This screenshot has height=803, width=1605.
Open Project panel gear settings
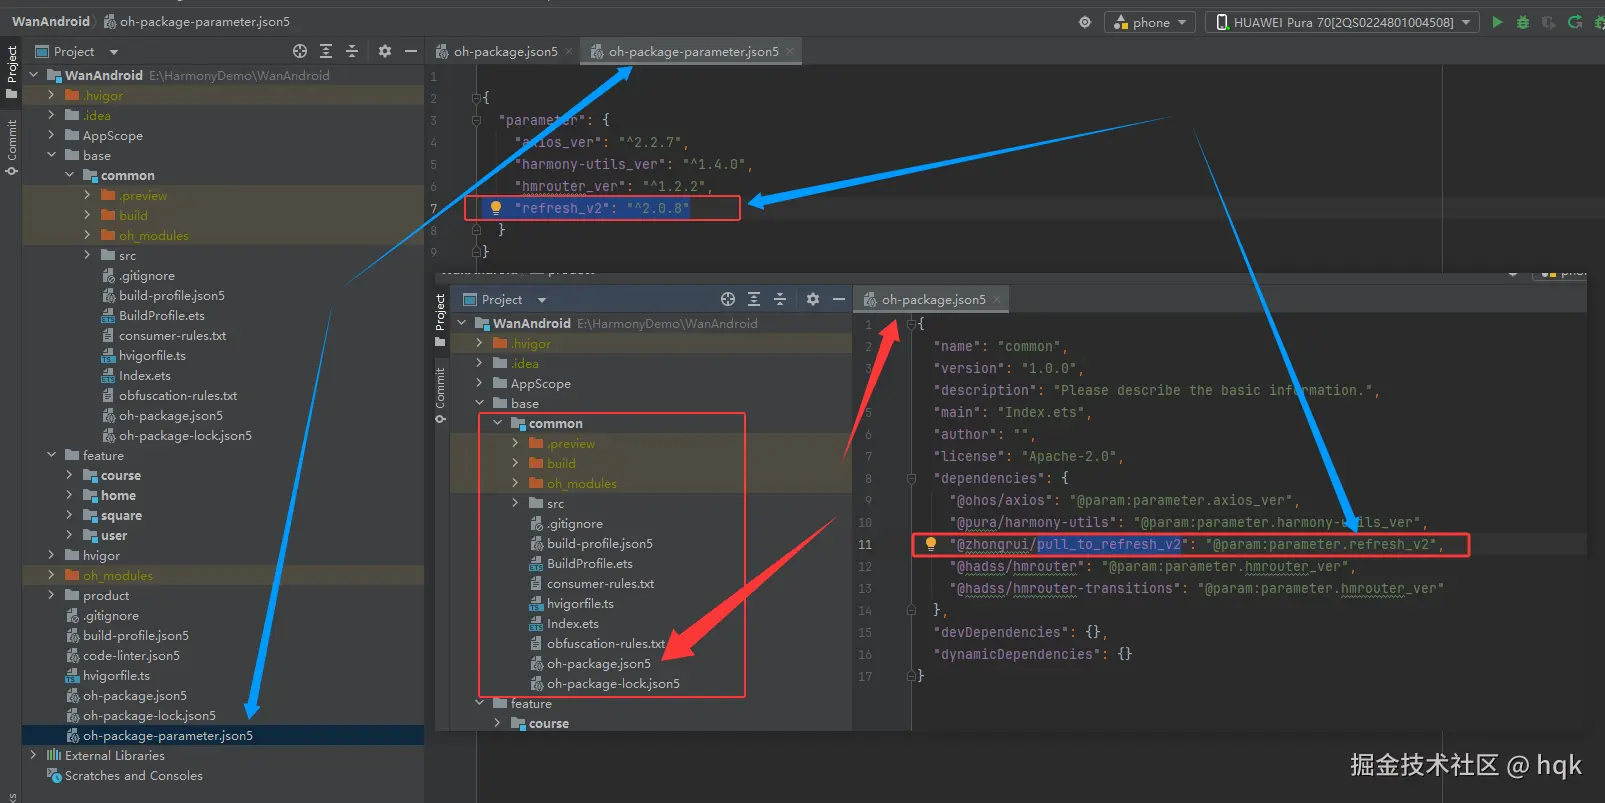(385, 51)
